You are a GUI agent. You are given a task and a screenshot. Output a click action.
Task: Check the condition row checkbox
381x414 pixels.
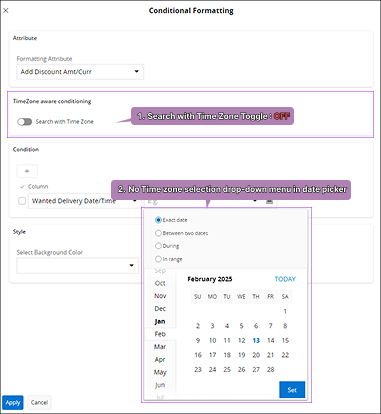click(22, 201)
